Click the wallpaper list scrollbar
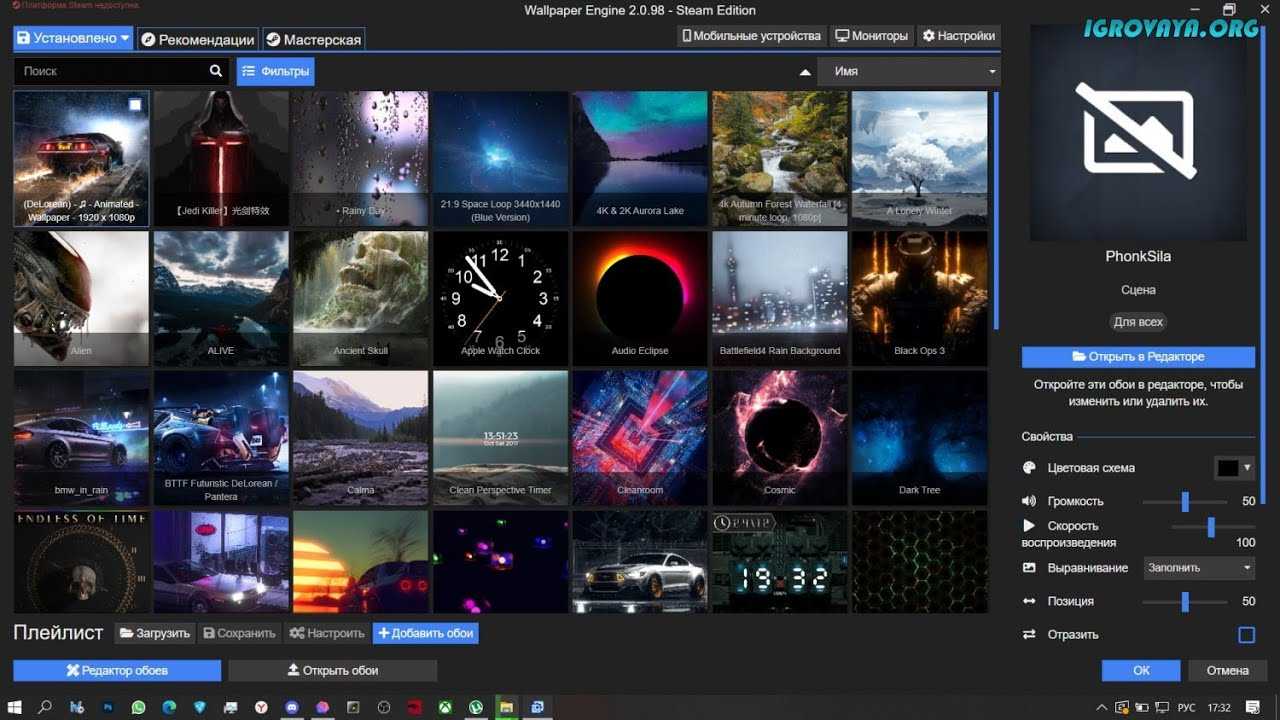This screenshot has width=1280, height=720. pos(995,211)
